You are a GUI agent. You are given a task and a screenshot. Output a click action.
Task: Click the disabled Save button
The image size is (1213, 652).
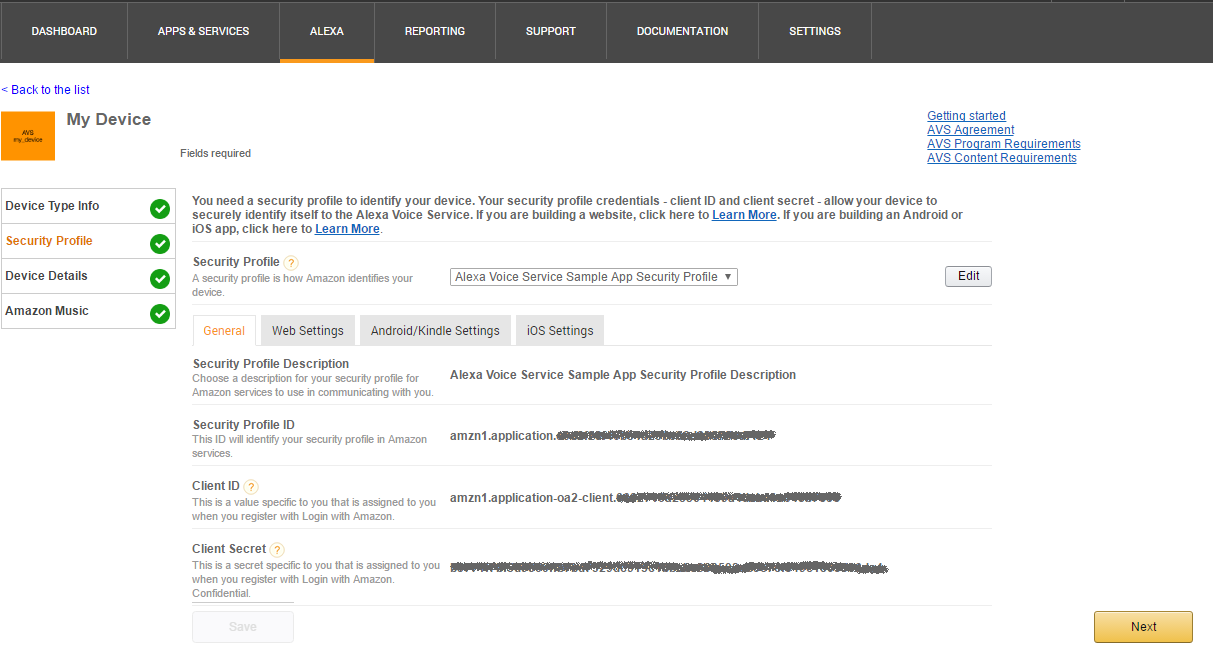(x=243, y=627)
